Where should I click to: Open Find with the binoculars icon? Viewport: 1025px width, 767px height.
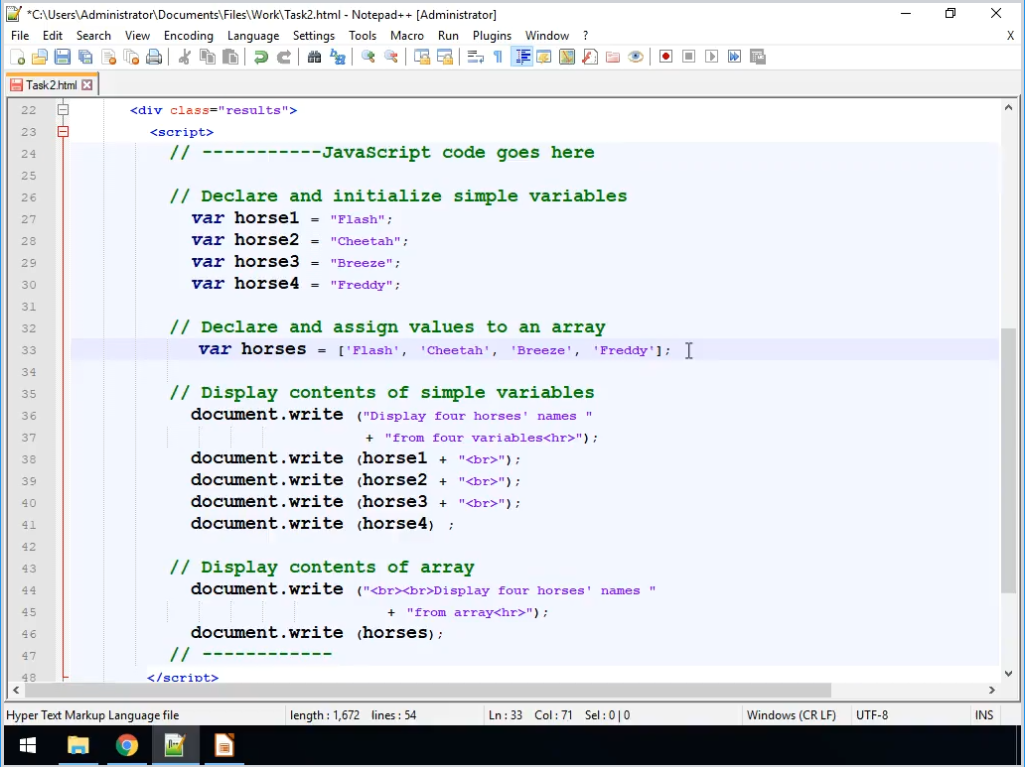click(314, 57)
